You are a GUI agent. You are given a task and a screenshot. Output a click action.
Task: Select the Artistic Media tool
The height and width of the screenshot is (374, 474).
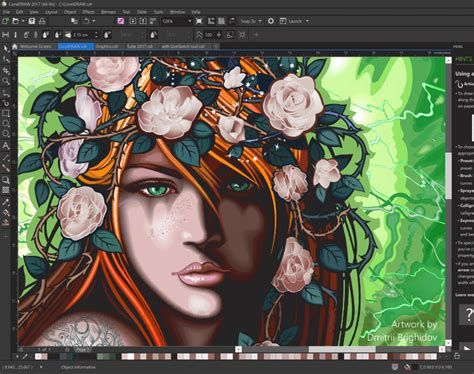pos(6,103)
